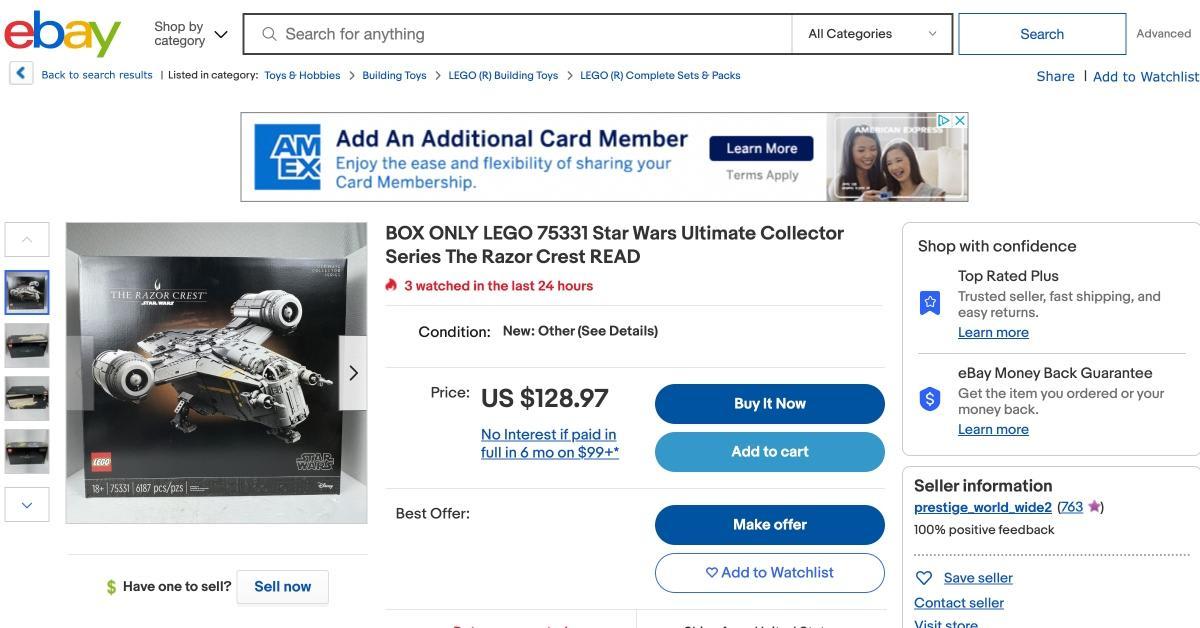
Task: Click the eBay logo
Action: click(x=62, y=34)
